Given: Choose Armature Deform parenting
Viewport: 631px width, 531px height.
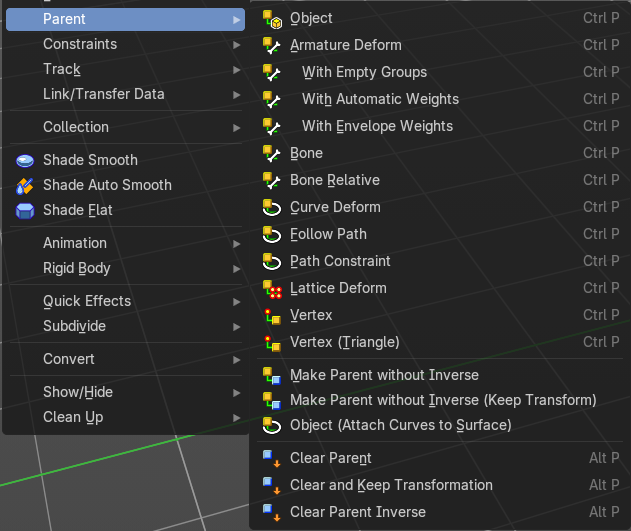Looking at the screenshot, I should pos(440,45).
